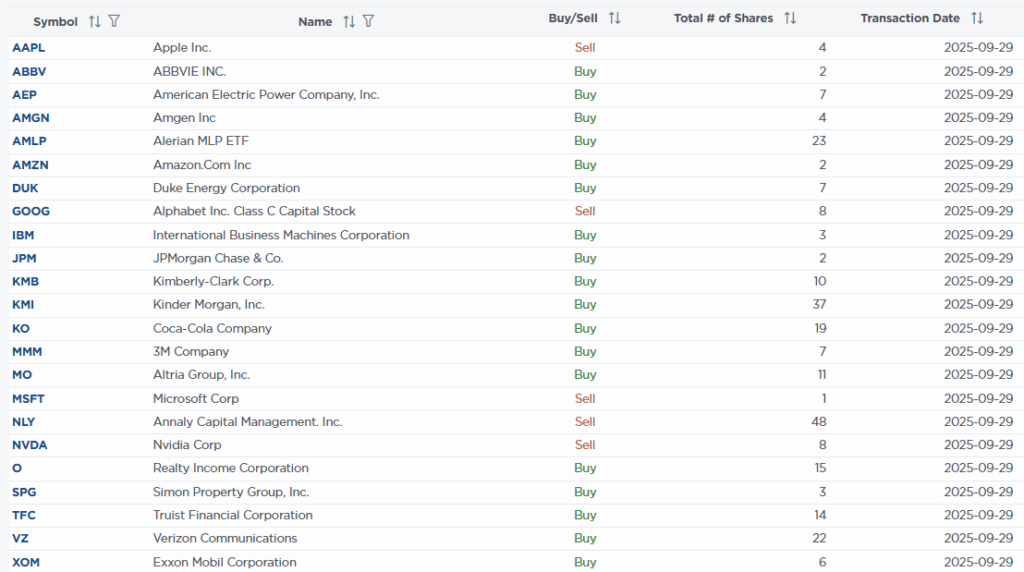Open the AMLP symbol link
Screen dimensions: 1024x572
(29, 141)
